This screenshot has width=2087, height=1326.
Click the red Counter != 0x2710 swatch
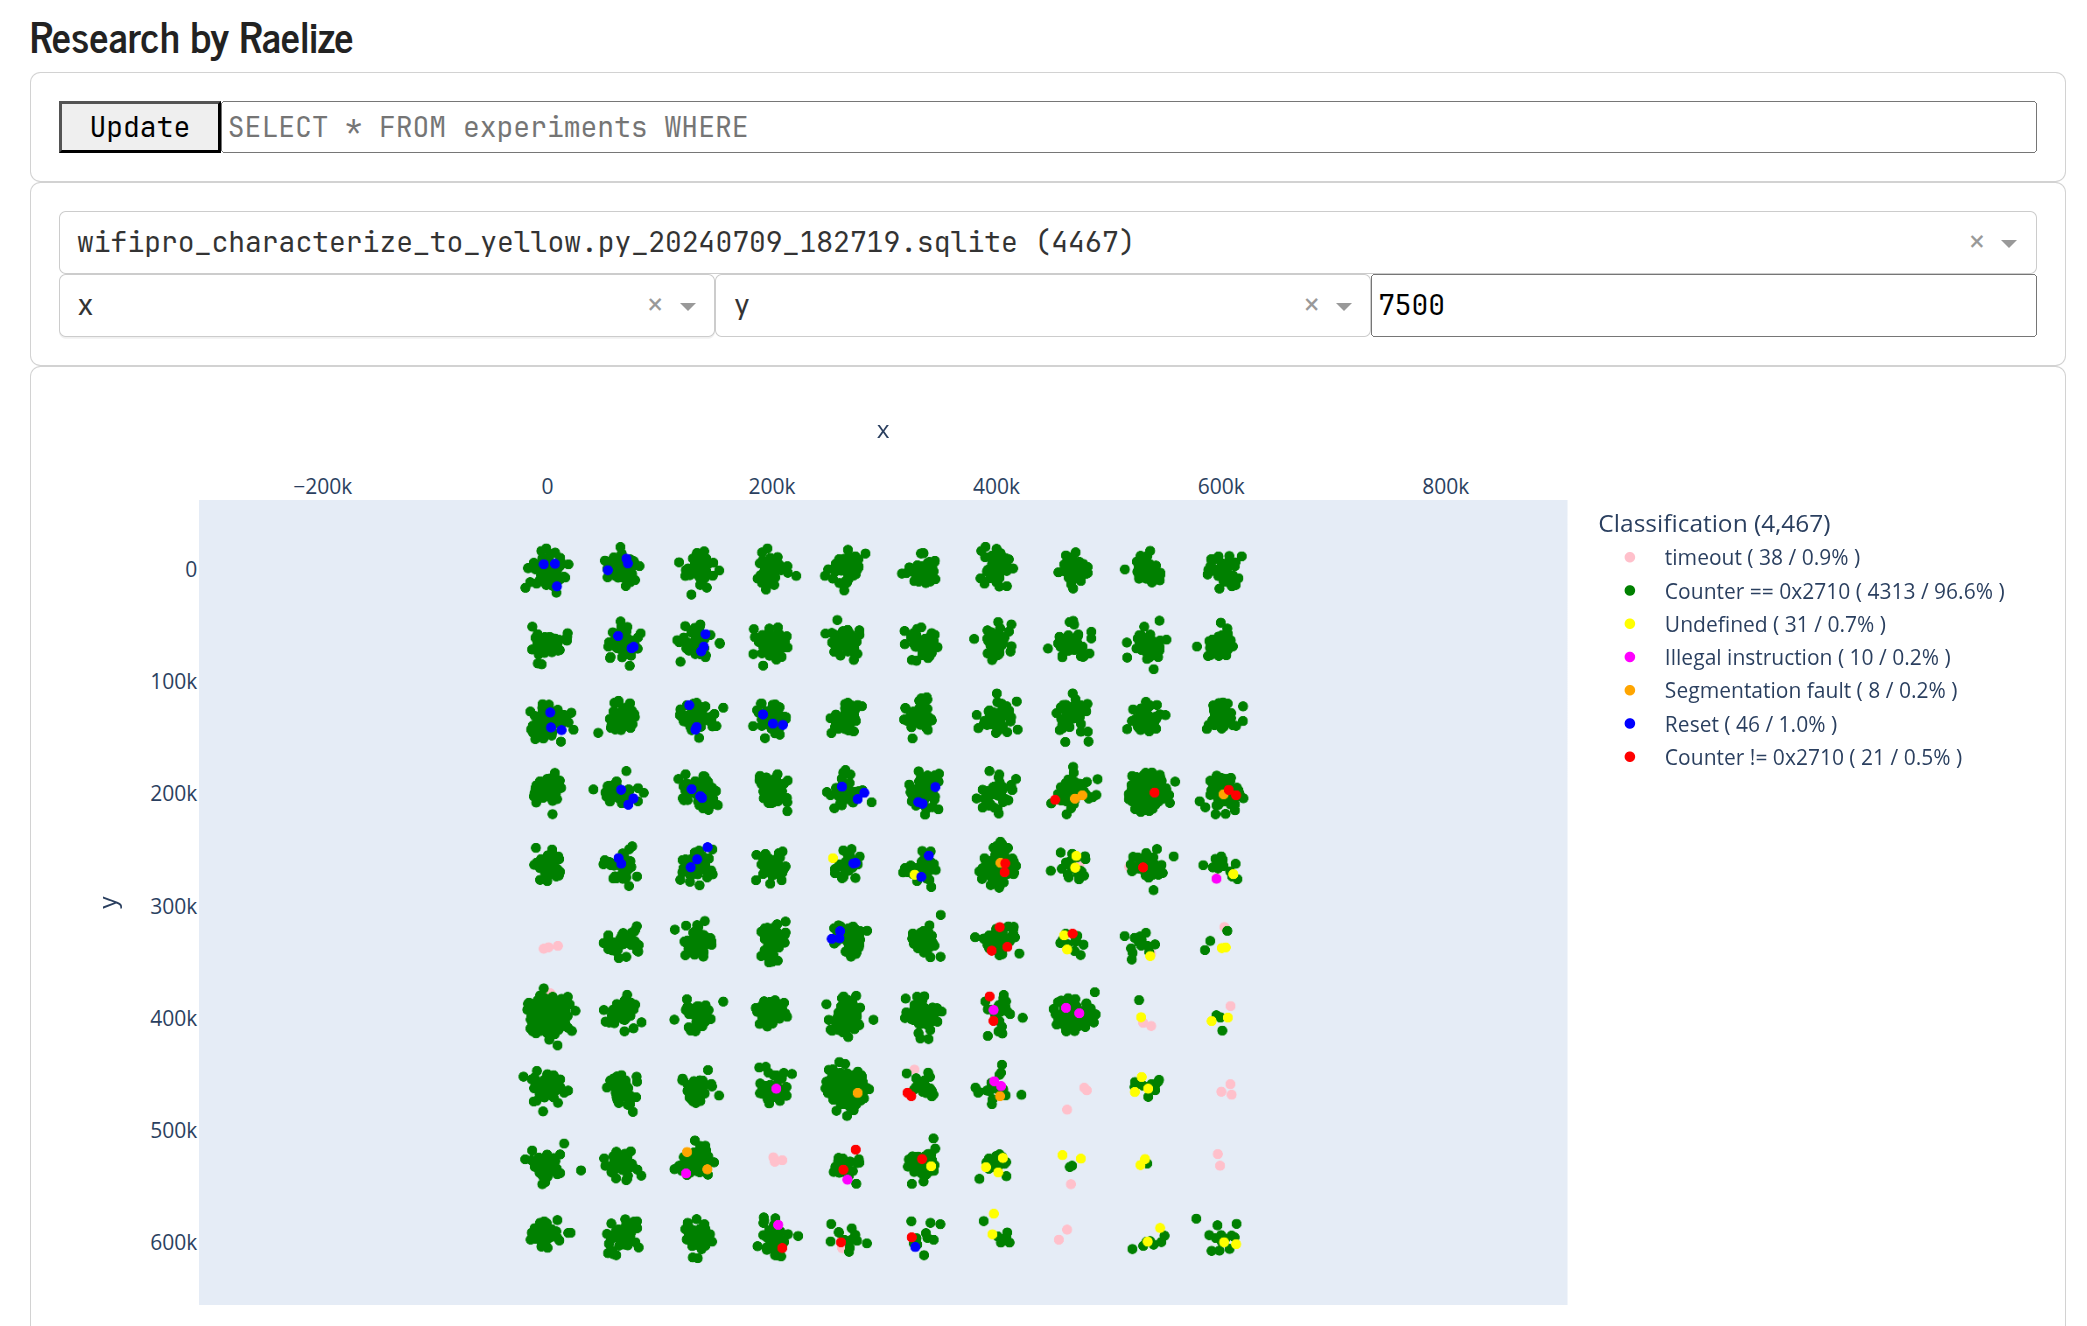[1630, 757]
